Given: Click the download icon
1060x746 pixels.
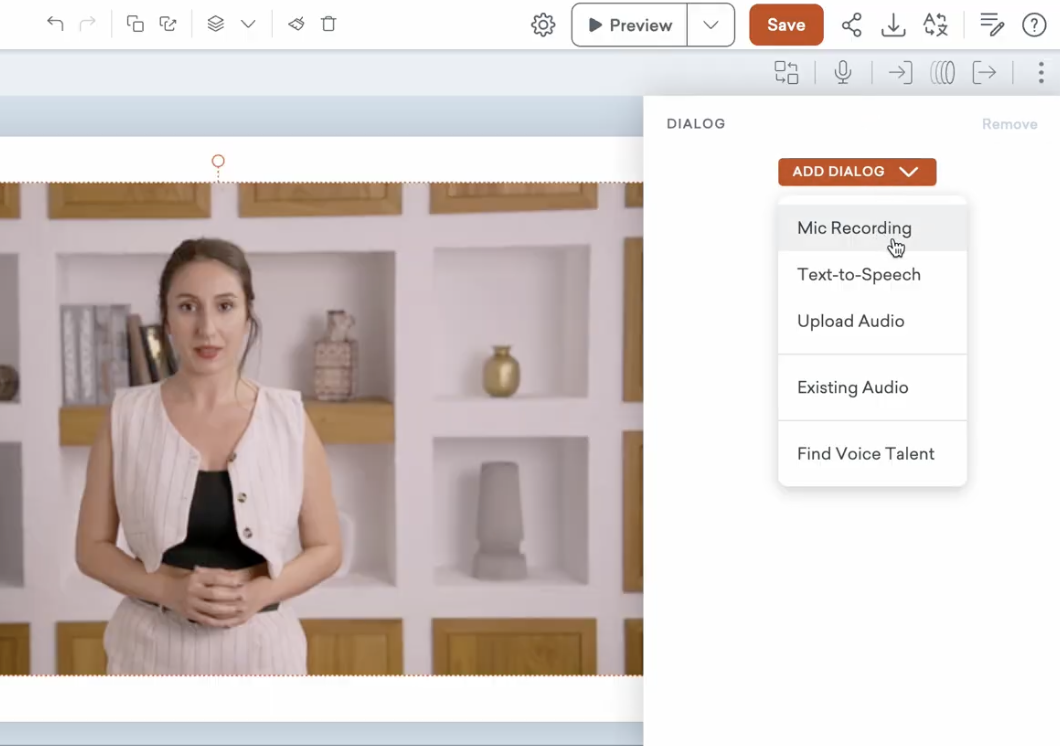Looking at the screenshot, I should tap(893, 25).
